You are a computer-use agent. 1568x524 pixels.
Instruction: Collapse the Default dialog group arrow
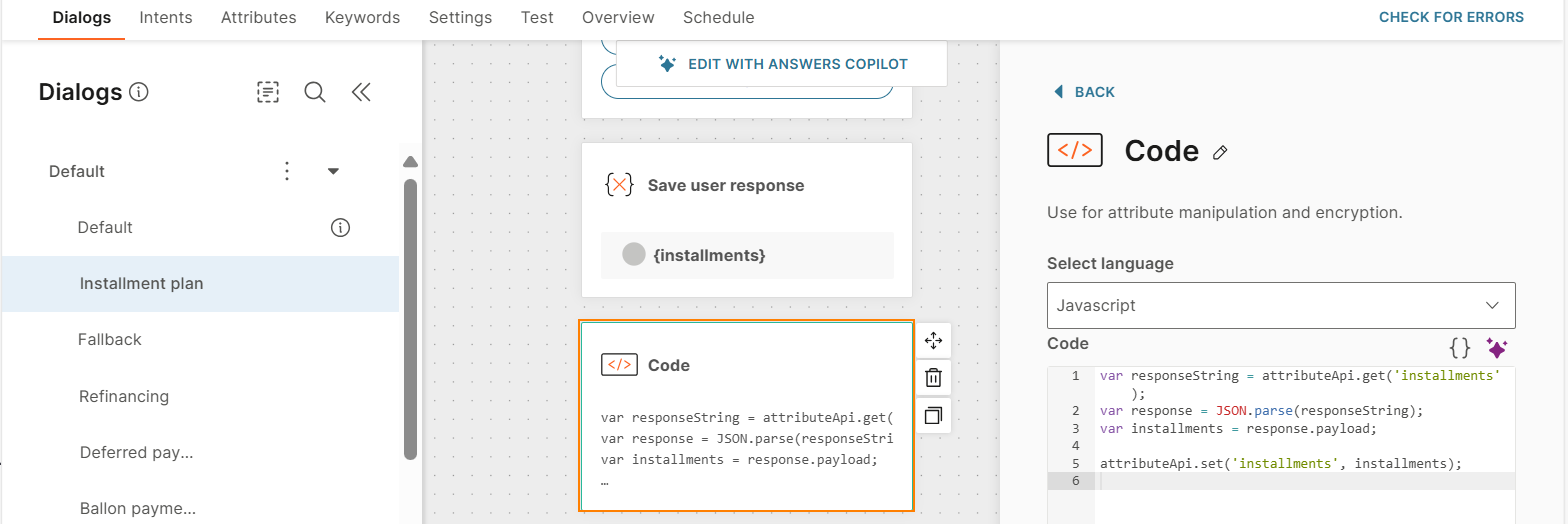[x=334, y=171]
